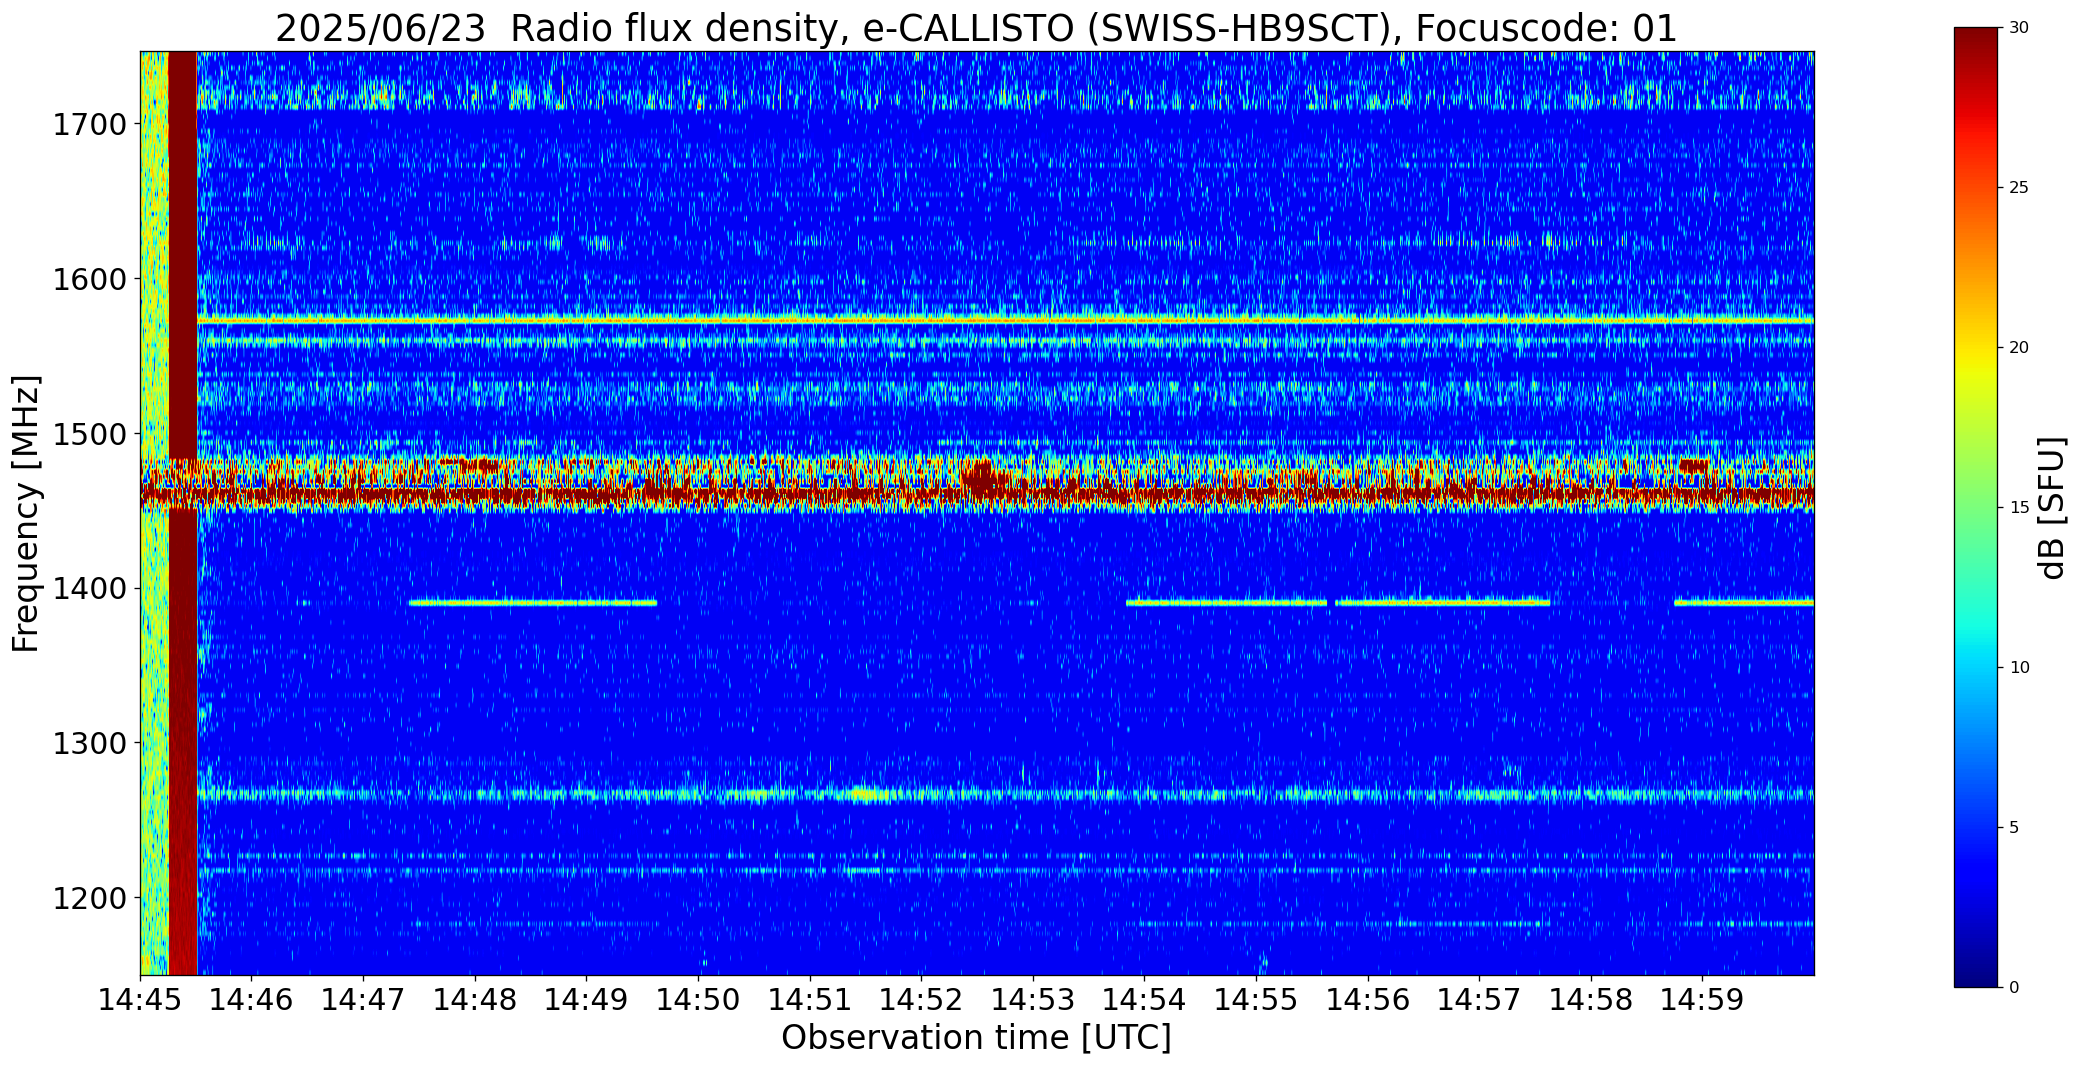Click the 14:47 time tick label

pos(363,998)
